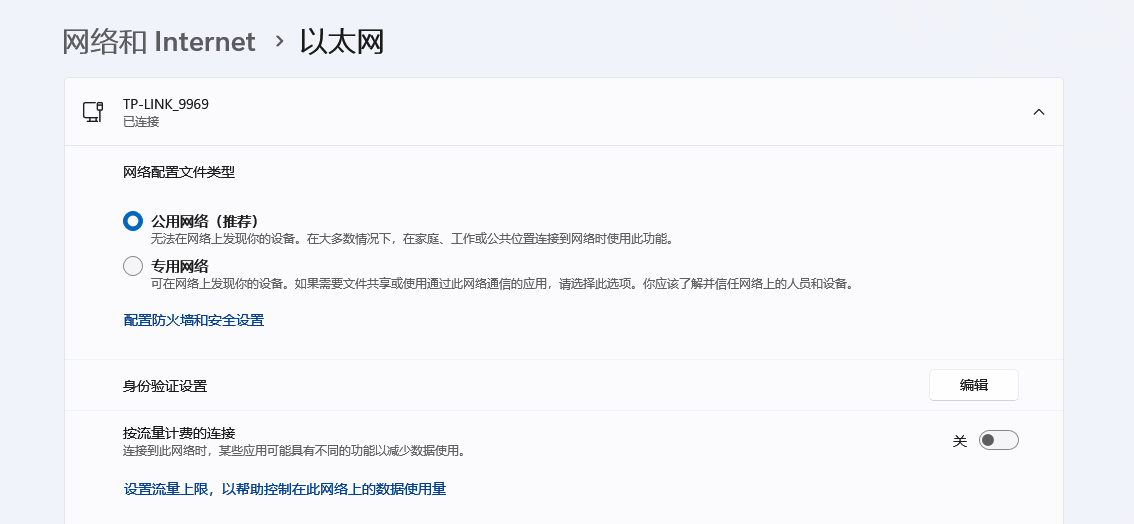This screenshot has height=524, width=1134.
Task: Click the 身份验证设置 row label
Action: 165,386
